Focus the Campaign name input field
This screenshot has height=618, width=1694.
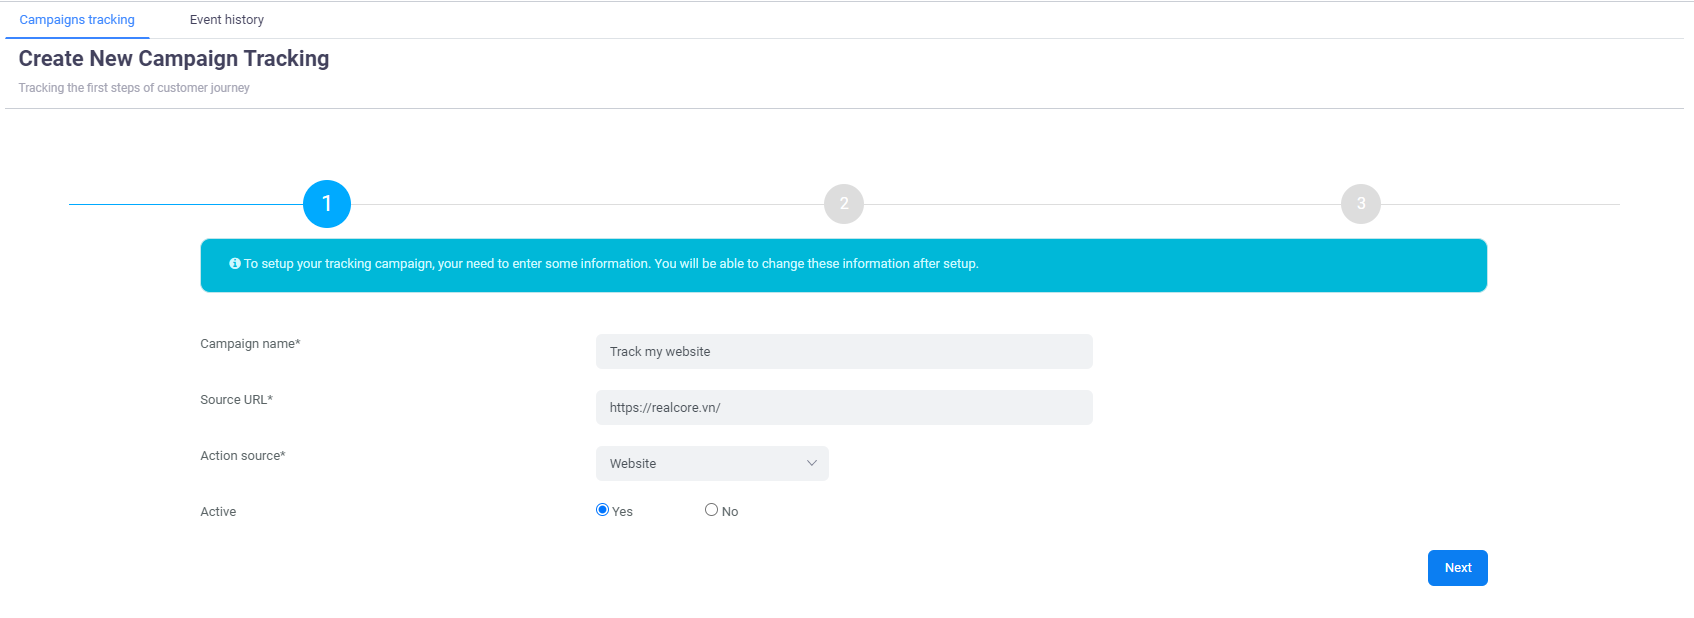pos(844,352)
